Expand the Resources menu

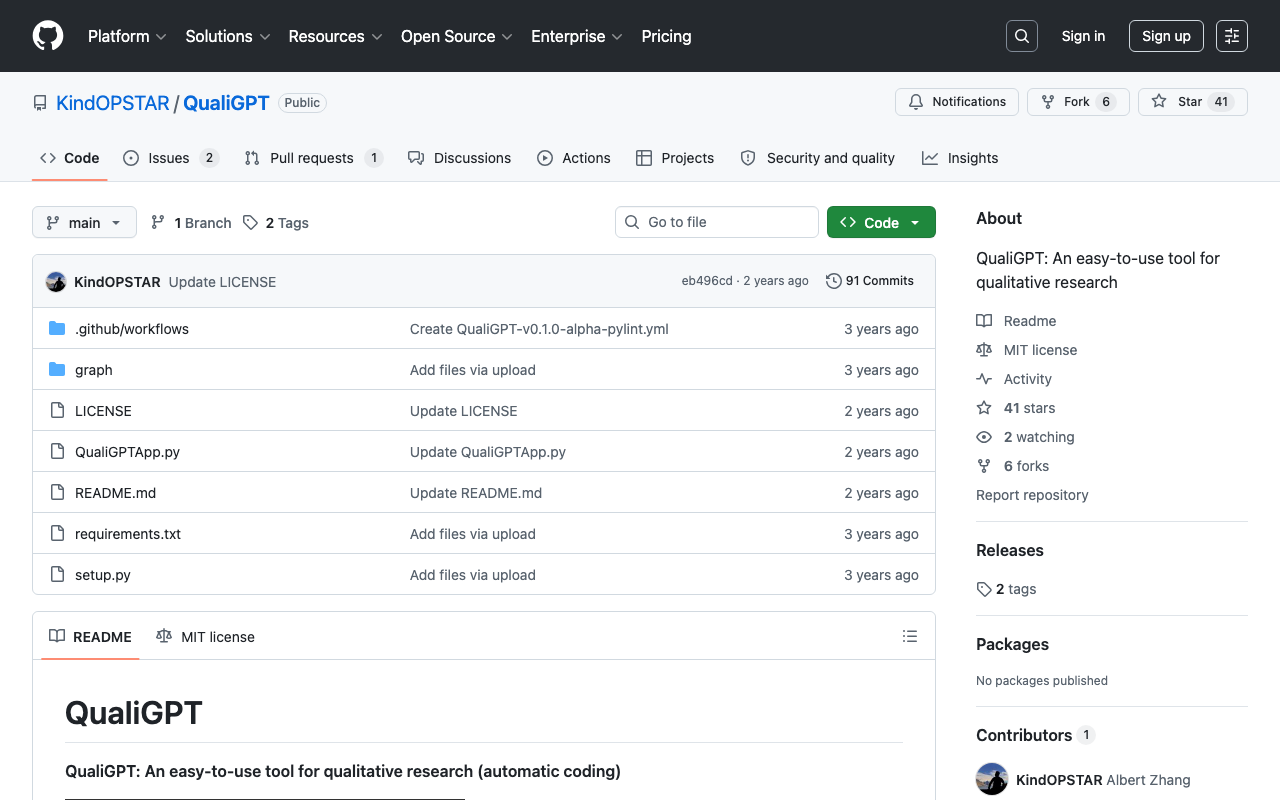click(x=335, y=36)
